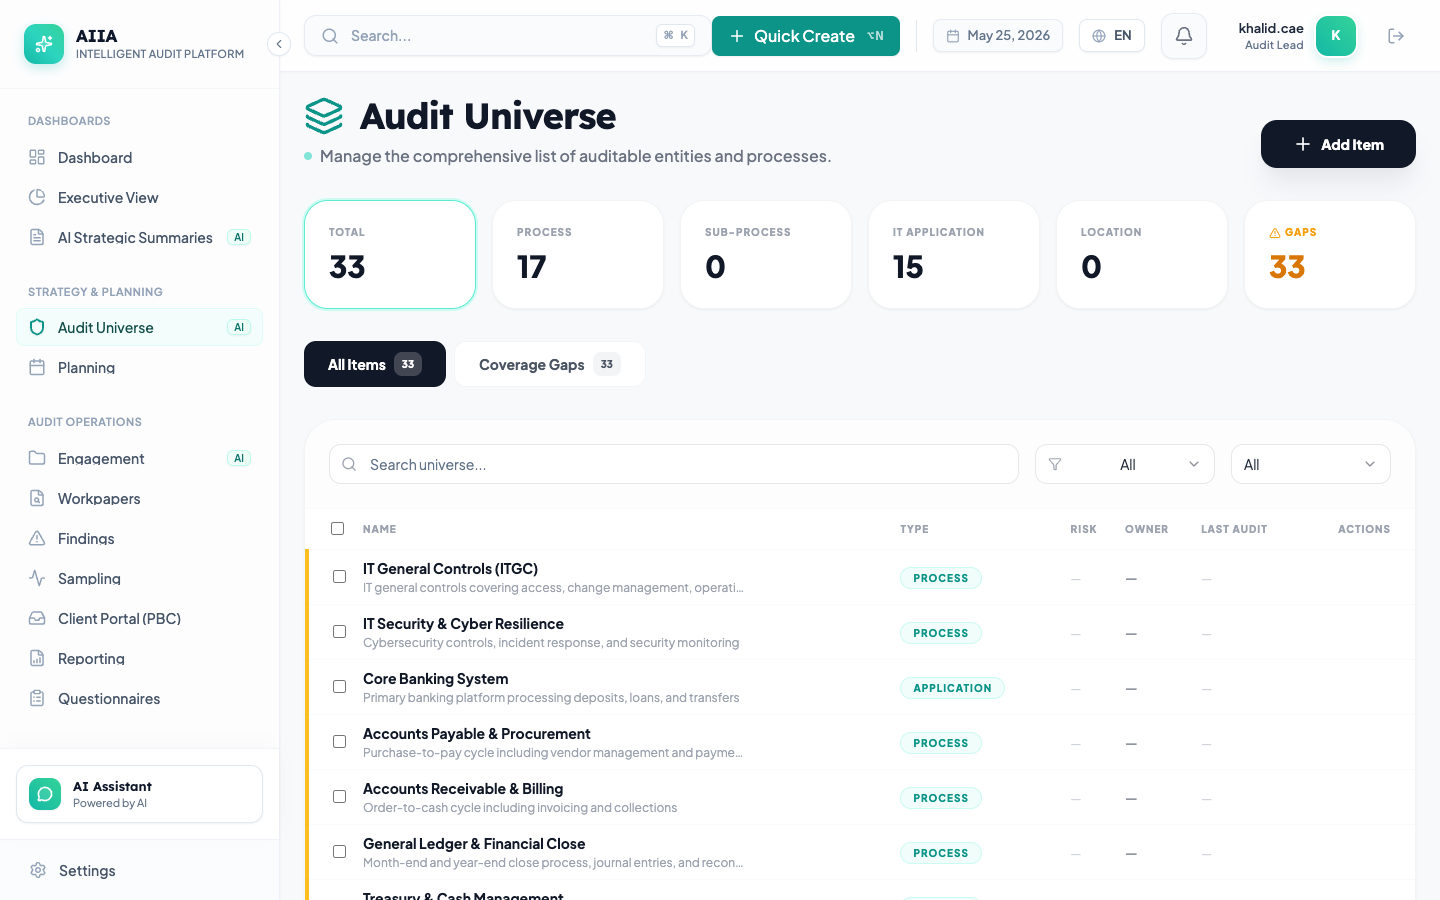Click the Audit Universe shield icon
Screen dimensions: 1440x900
pos(37,327)
